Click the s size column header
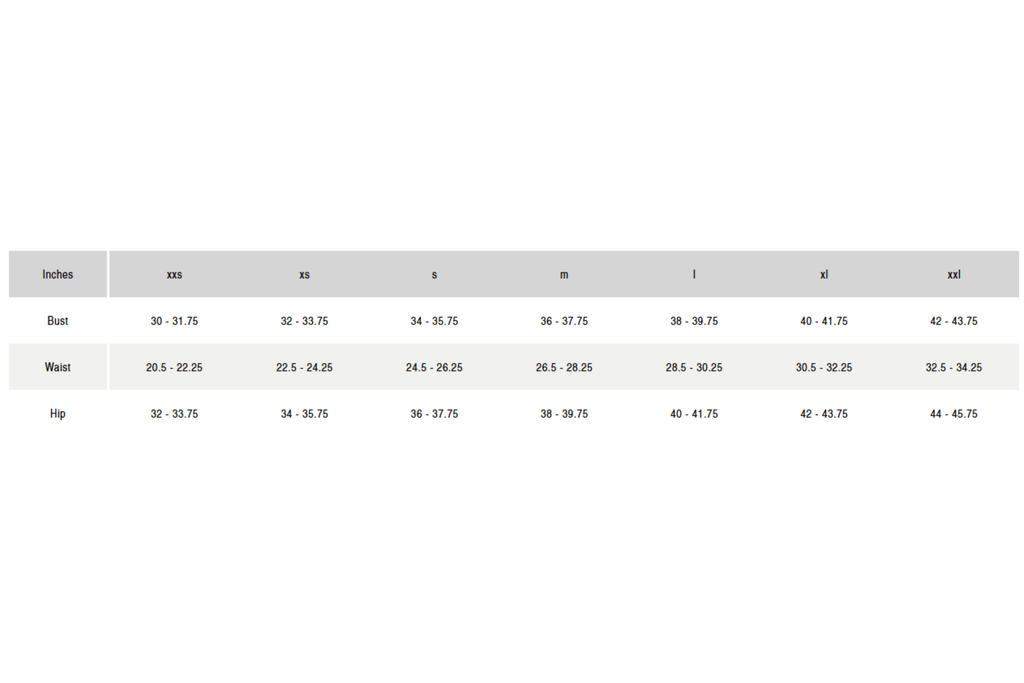 (x=434, y=275)
